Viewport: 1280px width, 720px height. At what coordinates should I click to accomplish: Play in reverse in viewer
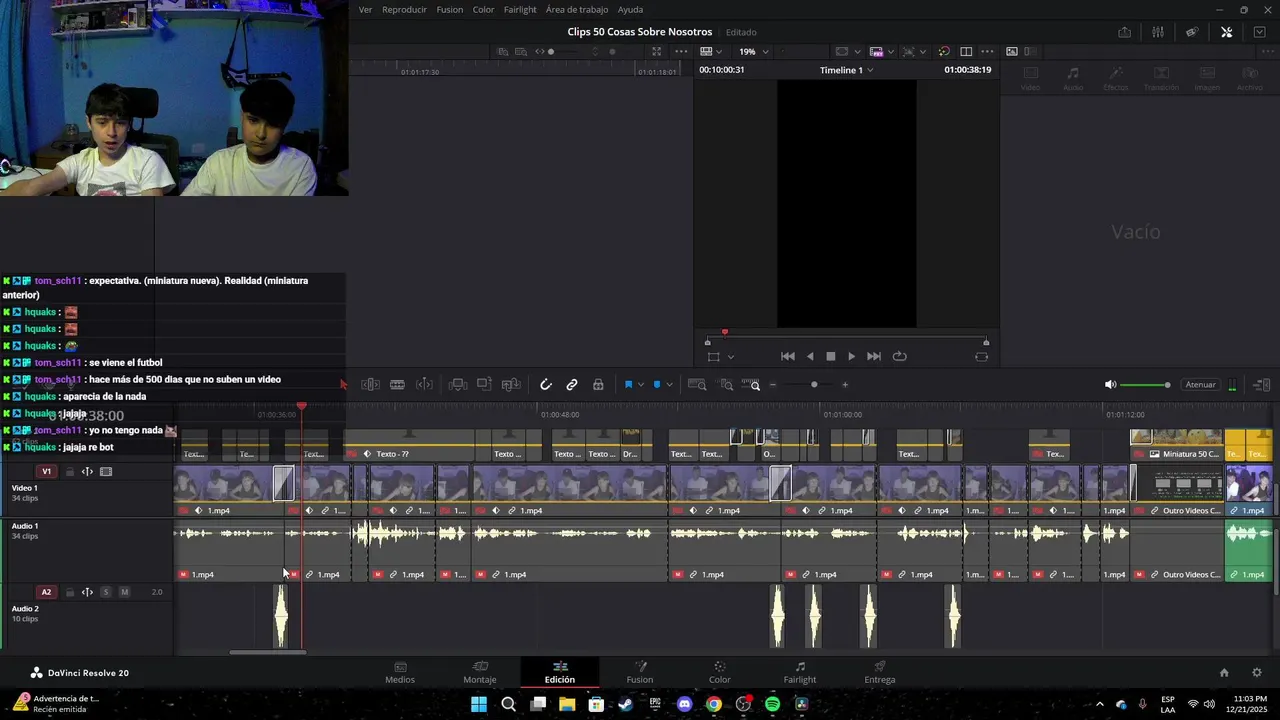click(x=810, y=356)
